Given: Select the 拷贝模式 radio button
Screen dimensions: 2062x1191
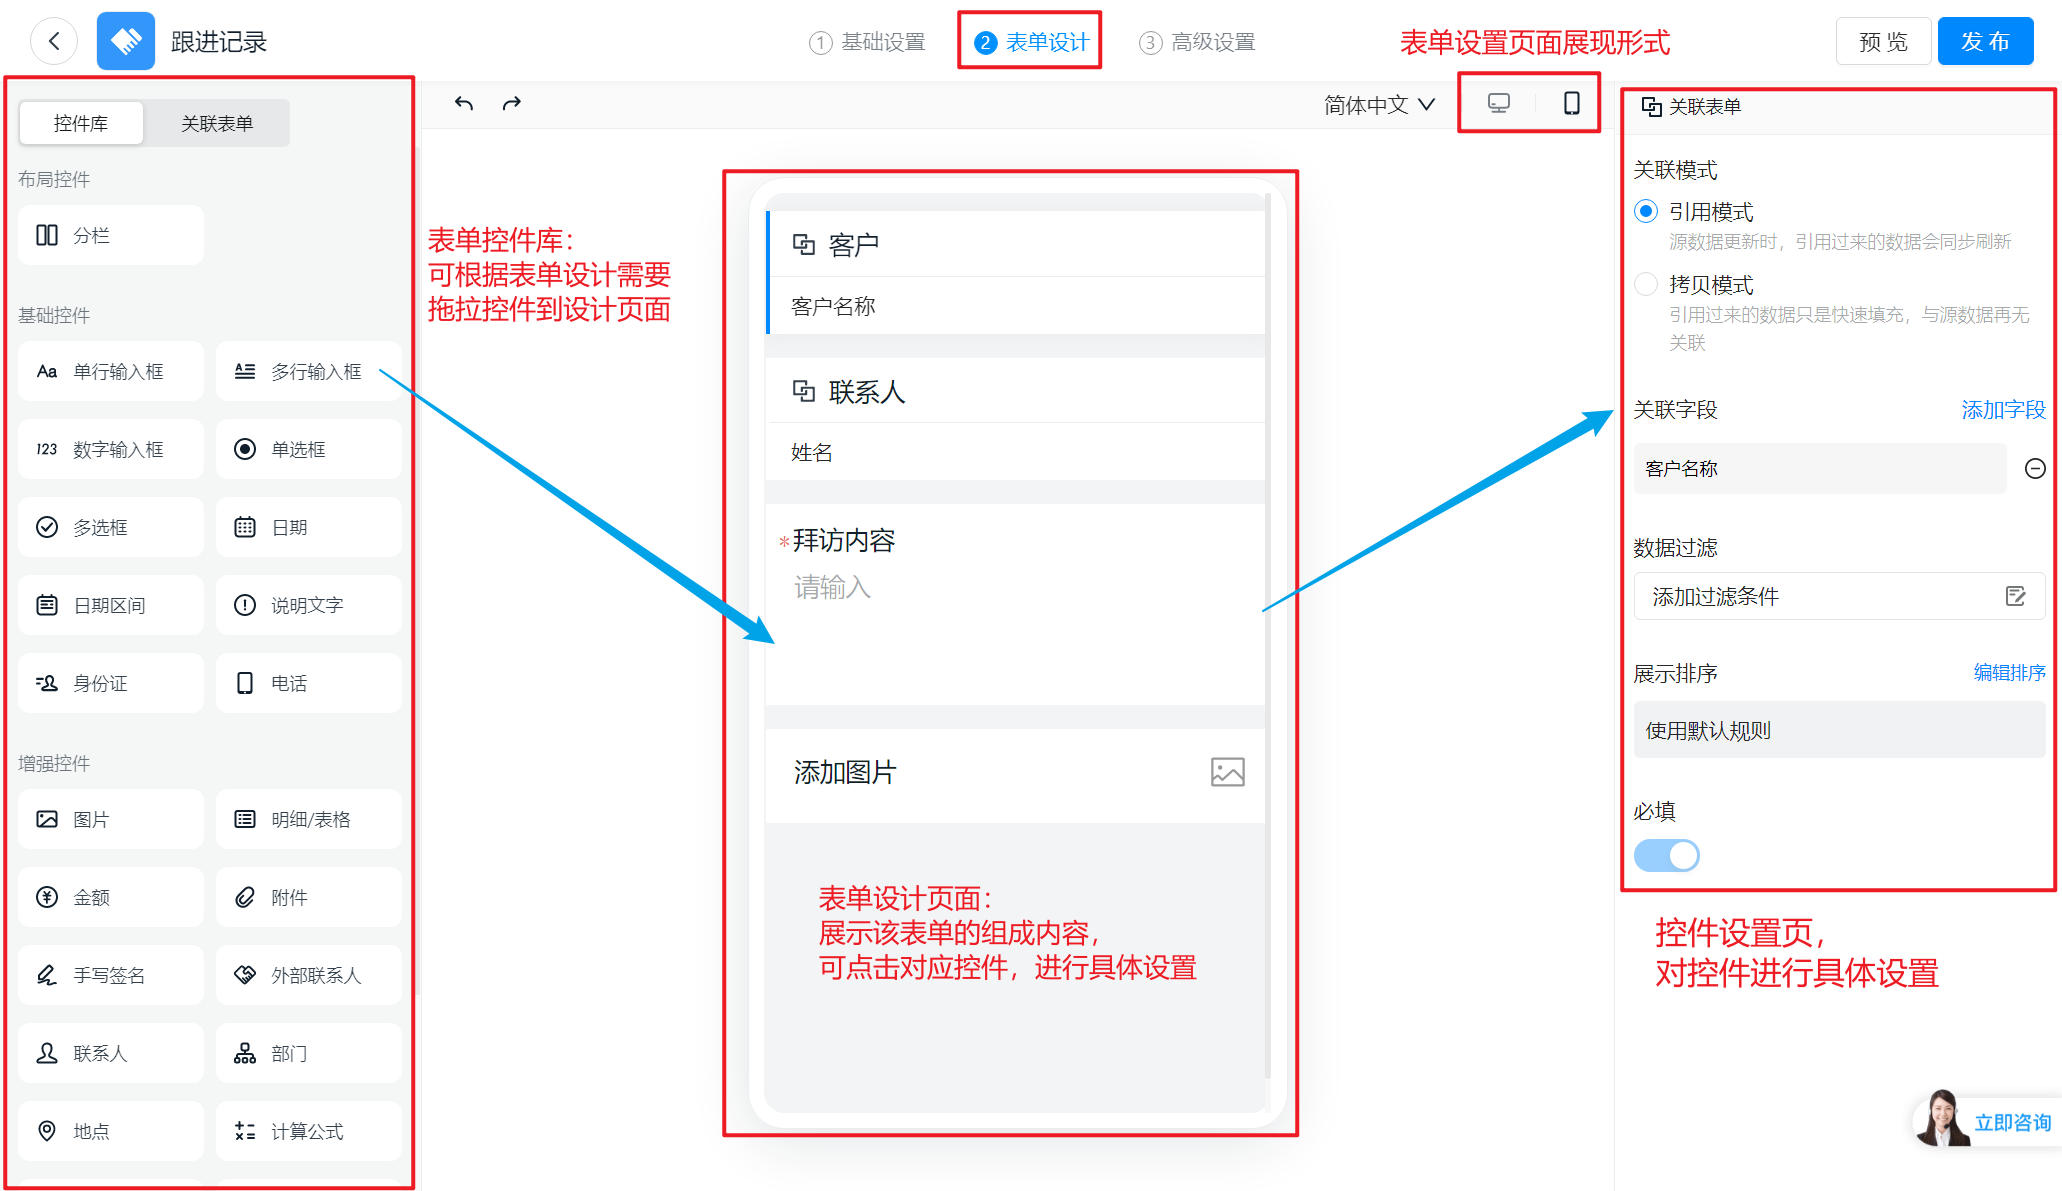Looking at the screenshot, I should coord(1646,285).
